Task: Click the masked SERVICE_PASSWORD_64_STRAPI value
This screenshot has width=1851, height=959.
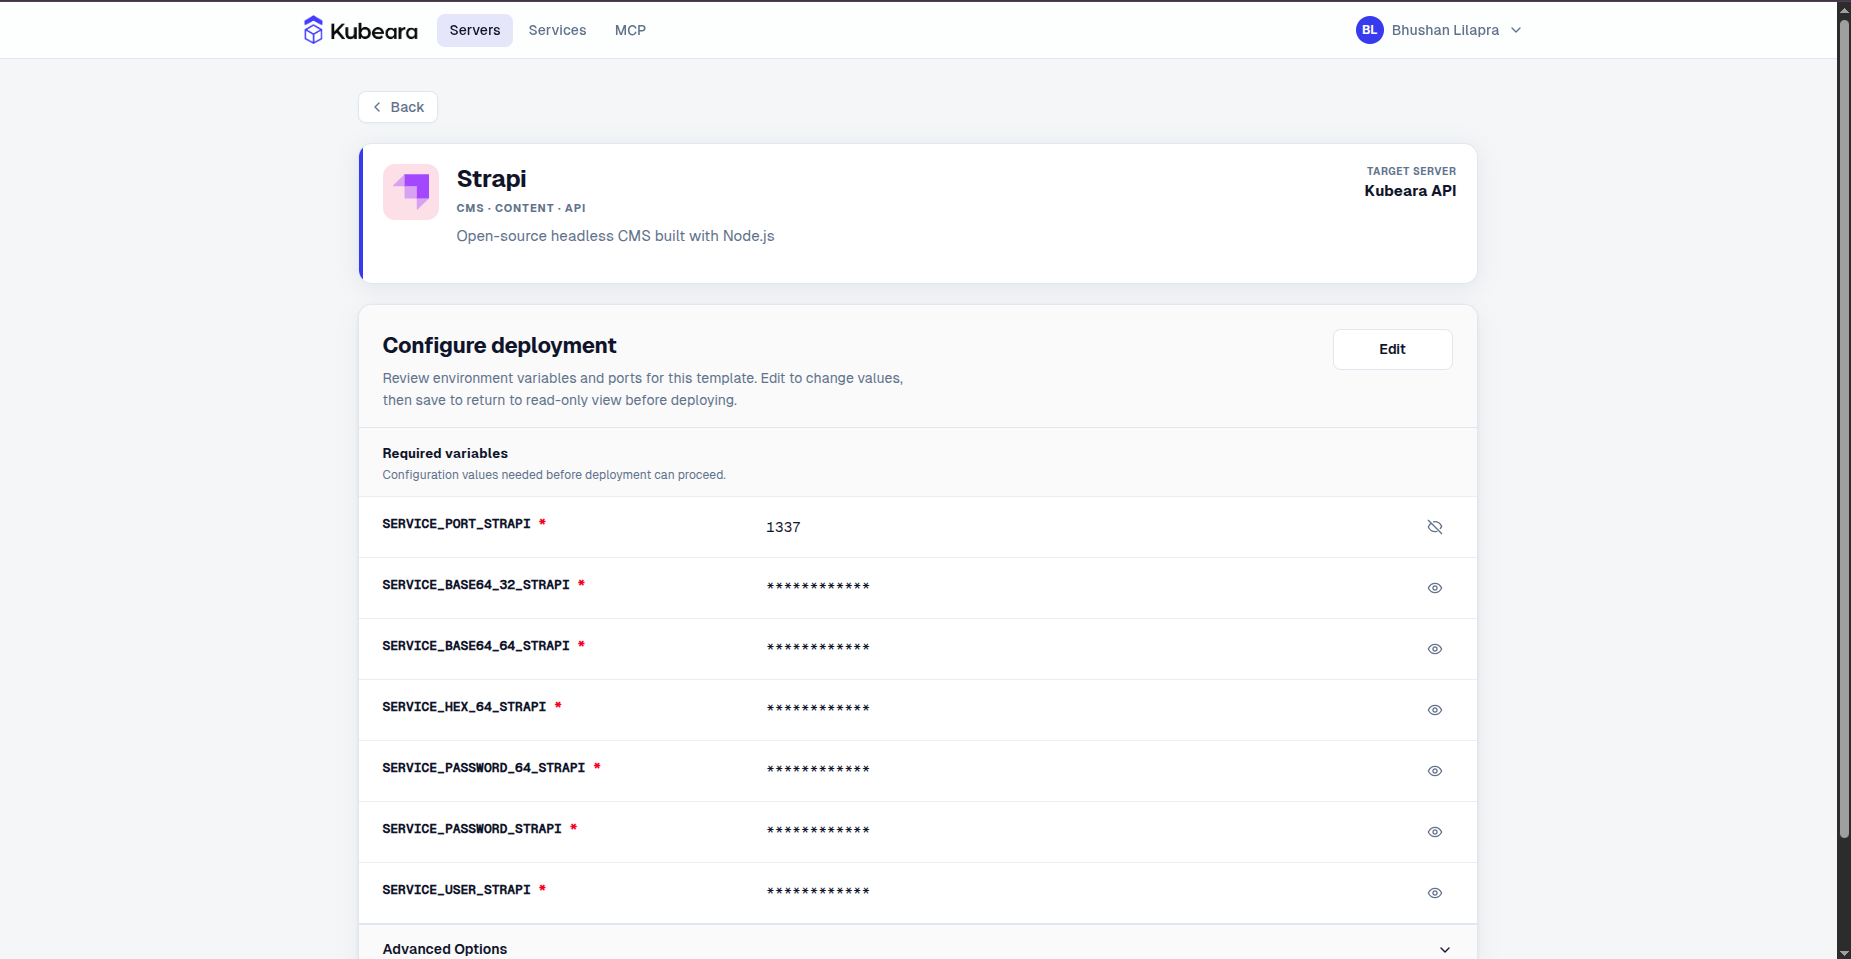Action: (x=818, y=770)
